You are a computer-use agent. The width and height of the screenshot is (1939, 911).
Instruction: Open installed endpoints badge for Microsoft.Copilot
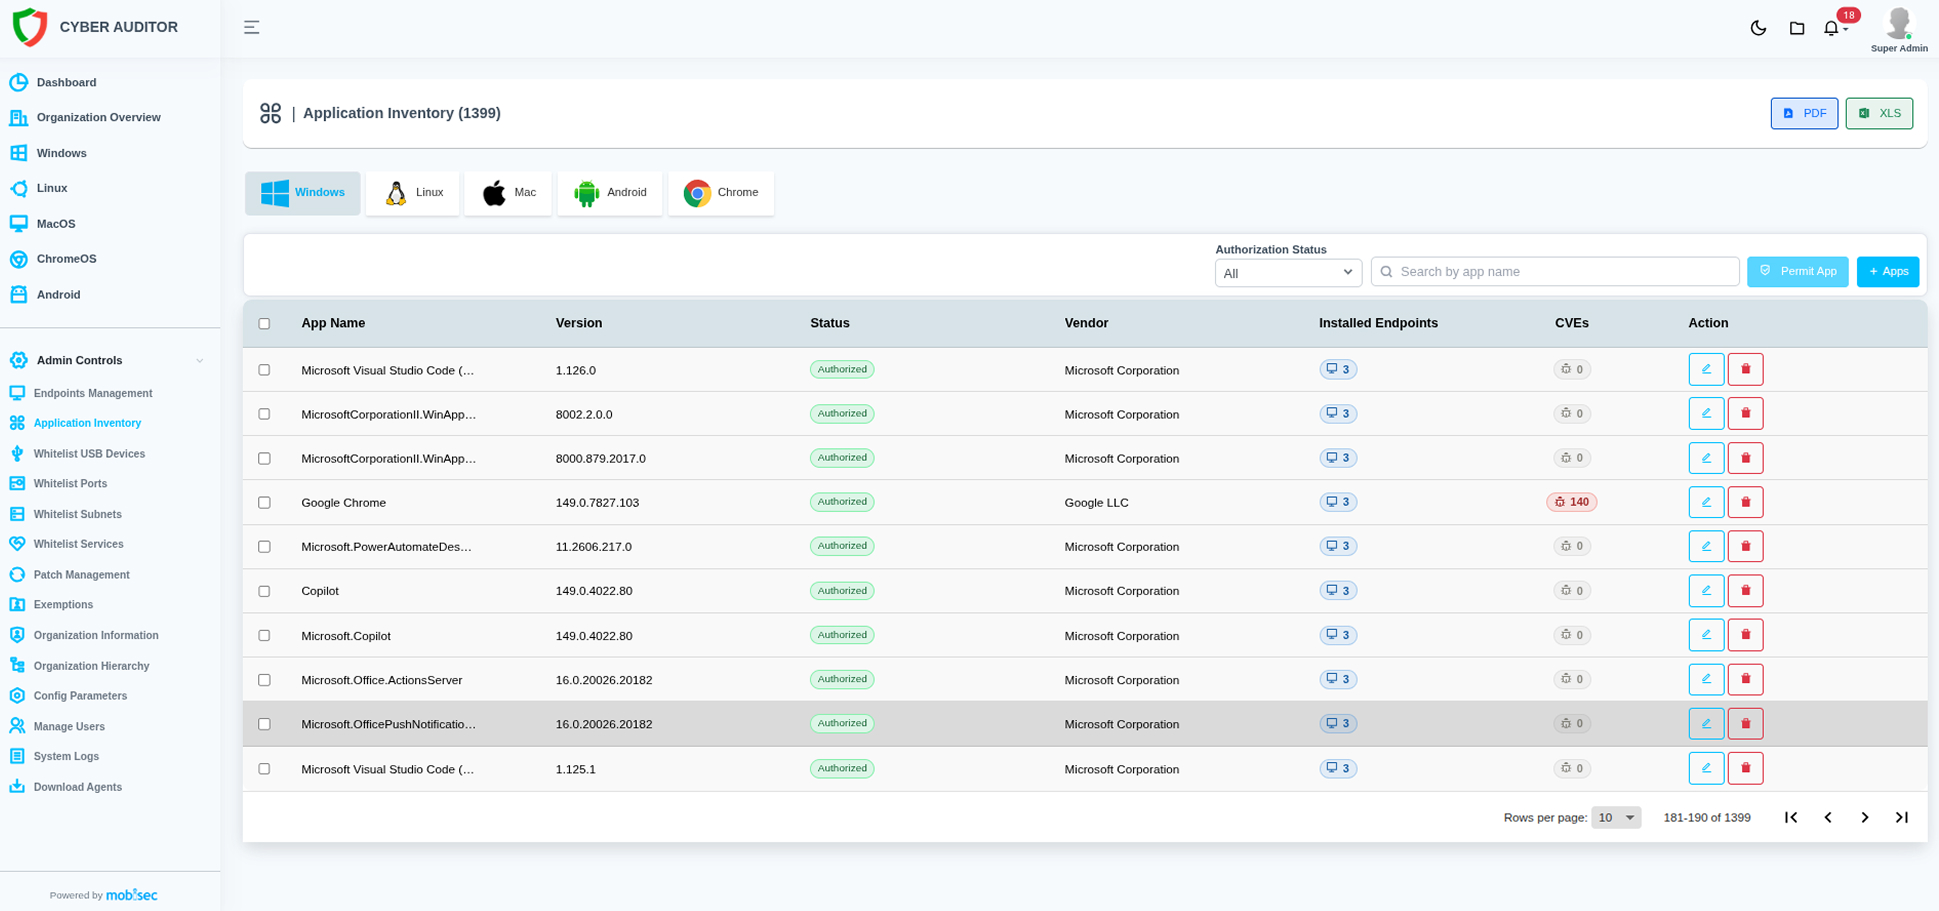(1337, 635)
